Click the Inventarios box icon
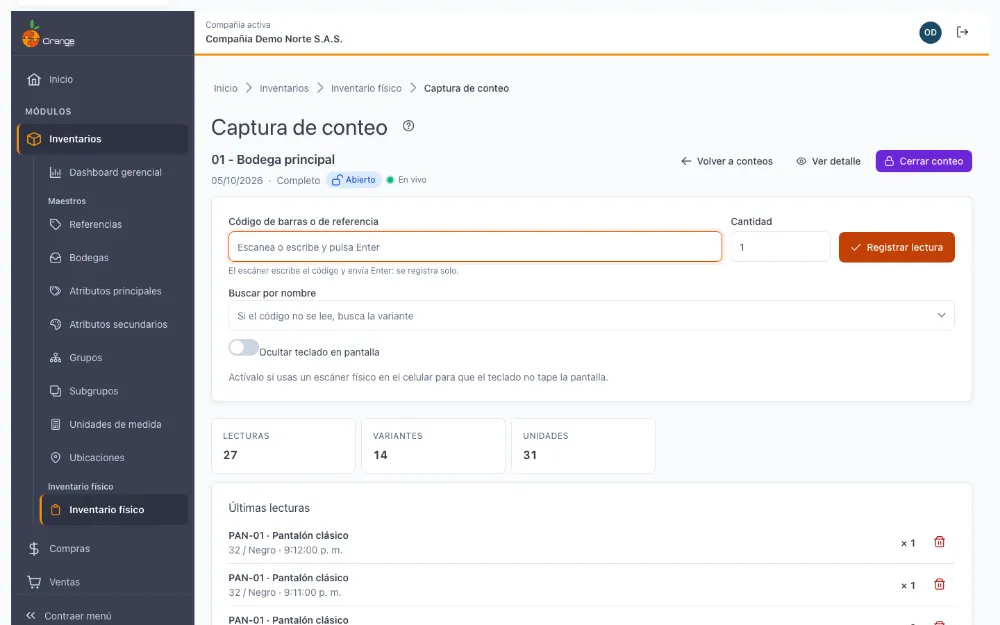 click(34, 139)
